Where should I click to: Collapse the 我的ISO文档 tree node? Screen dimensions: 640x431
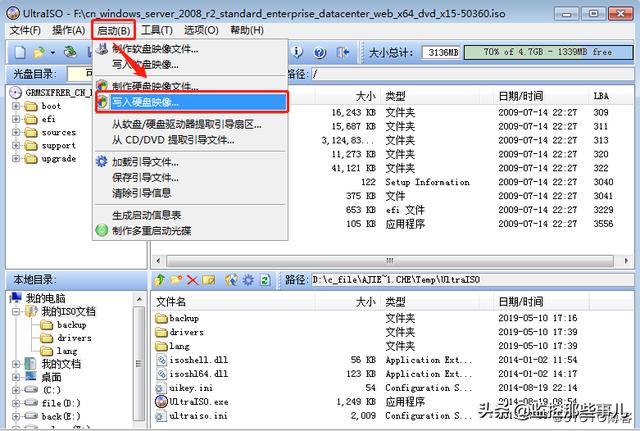(16, 312)
